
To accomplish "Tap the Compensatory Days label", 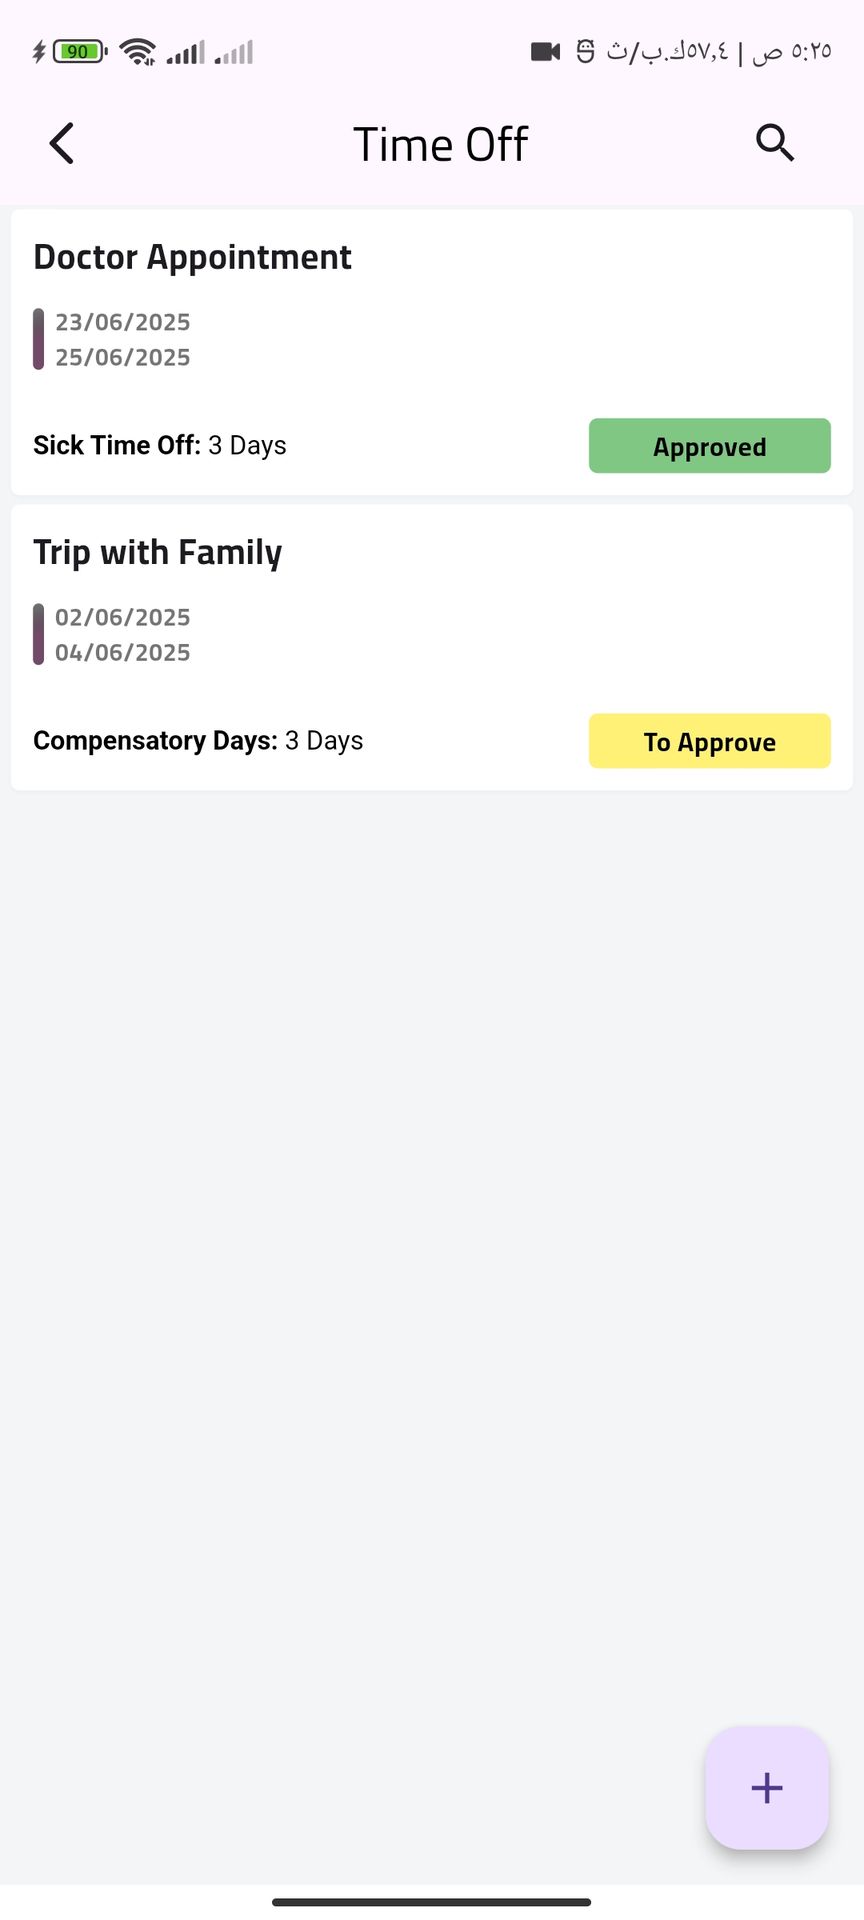I will click(155, 741).
